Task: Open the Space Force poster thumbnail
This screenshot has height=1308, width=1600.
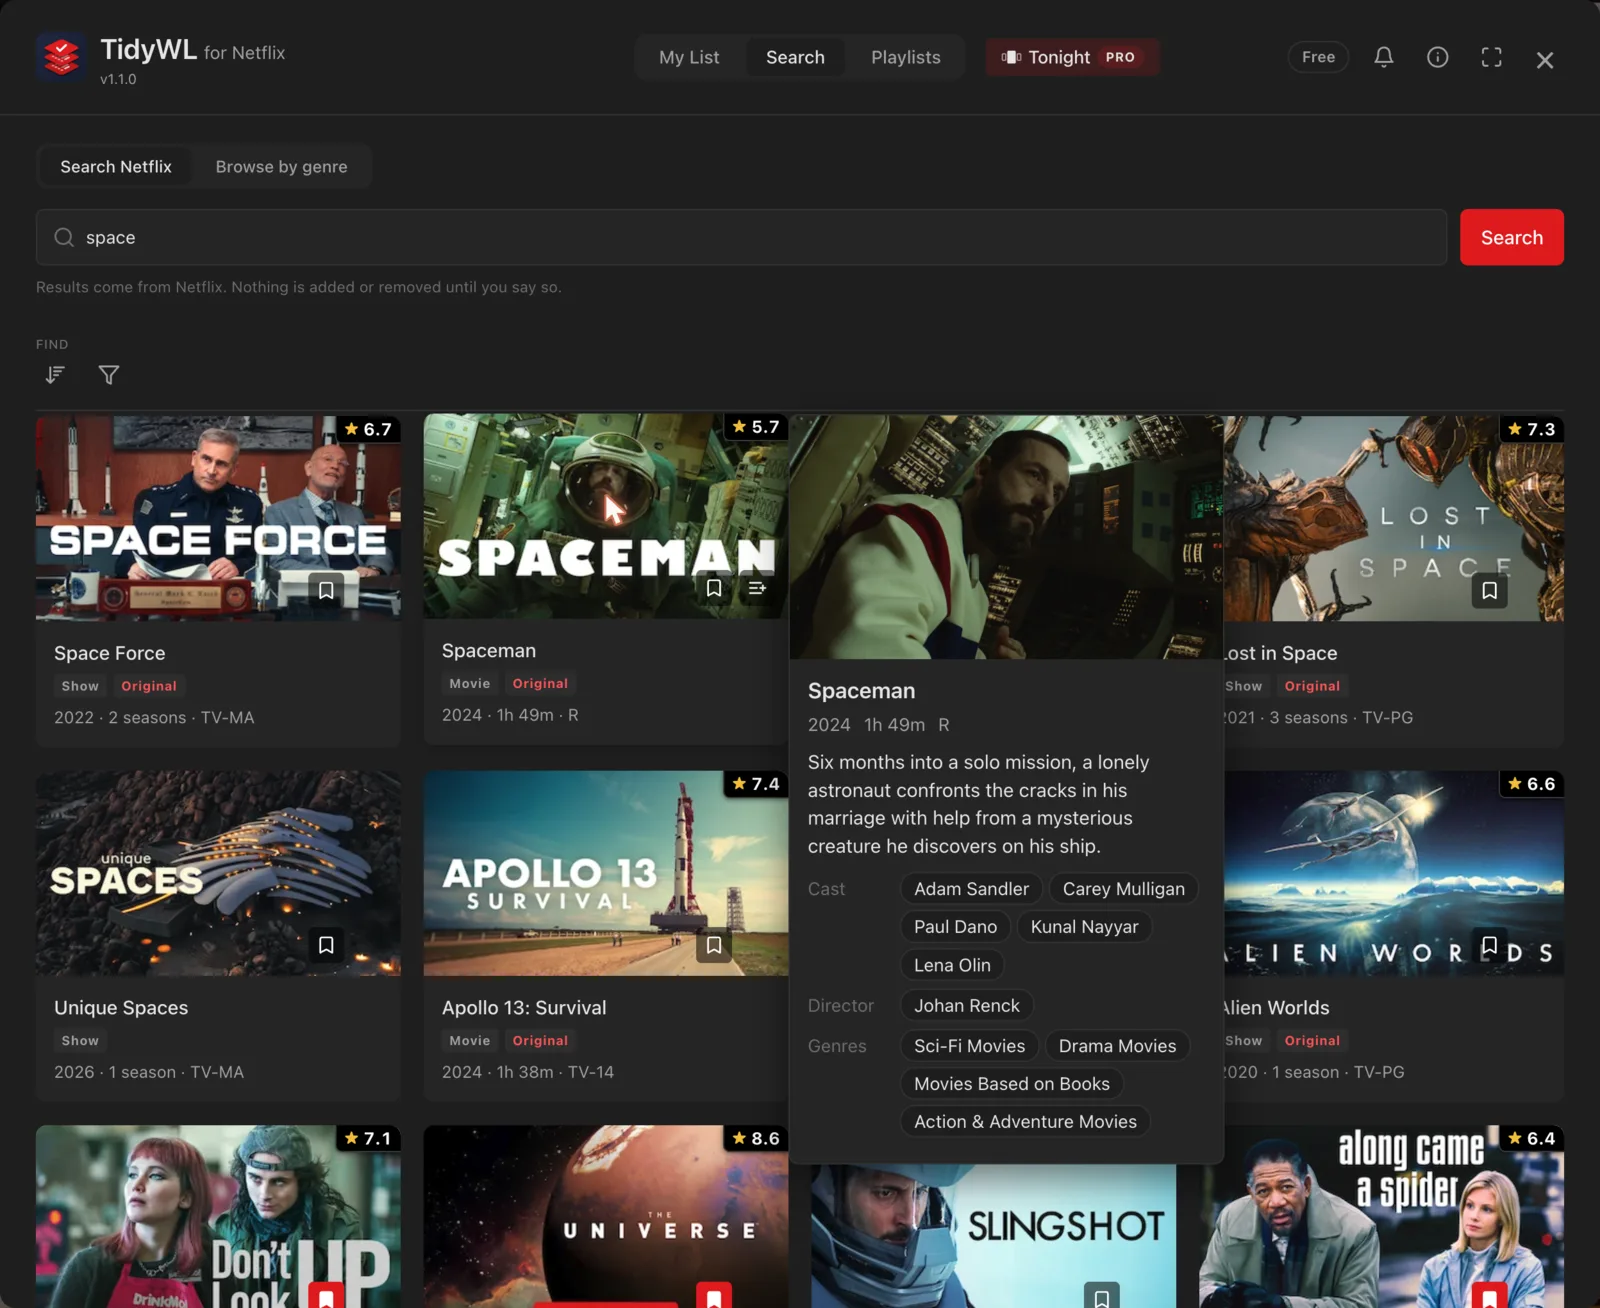Action: tap(218, 519)
